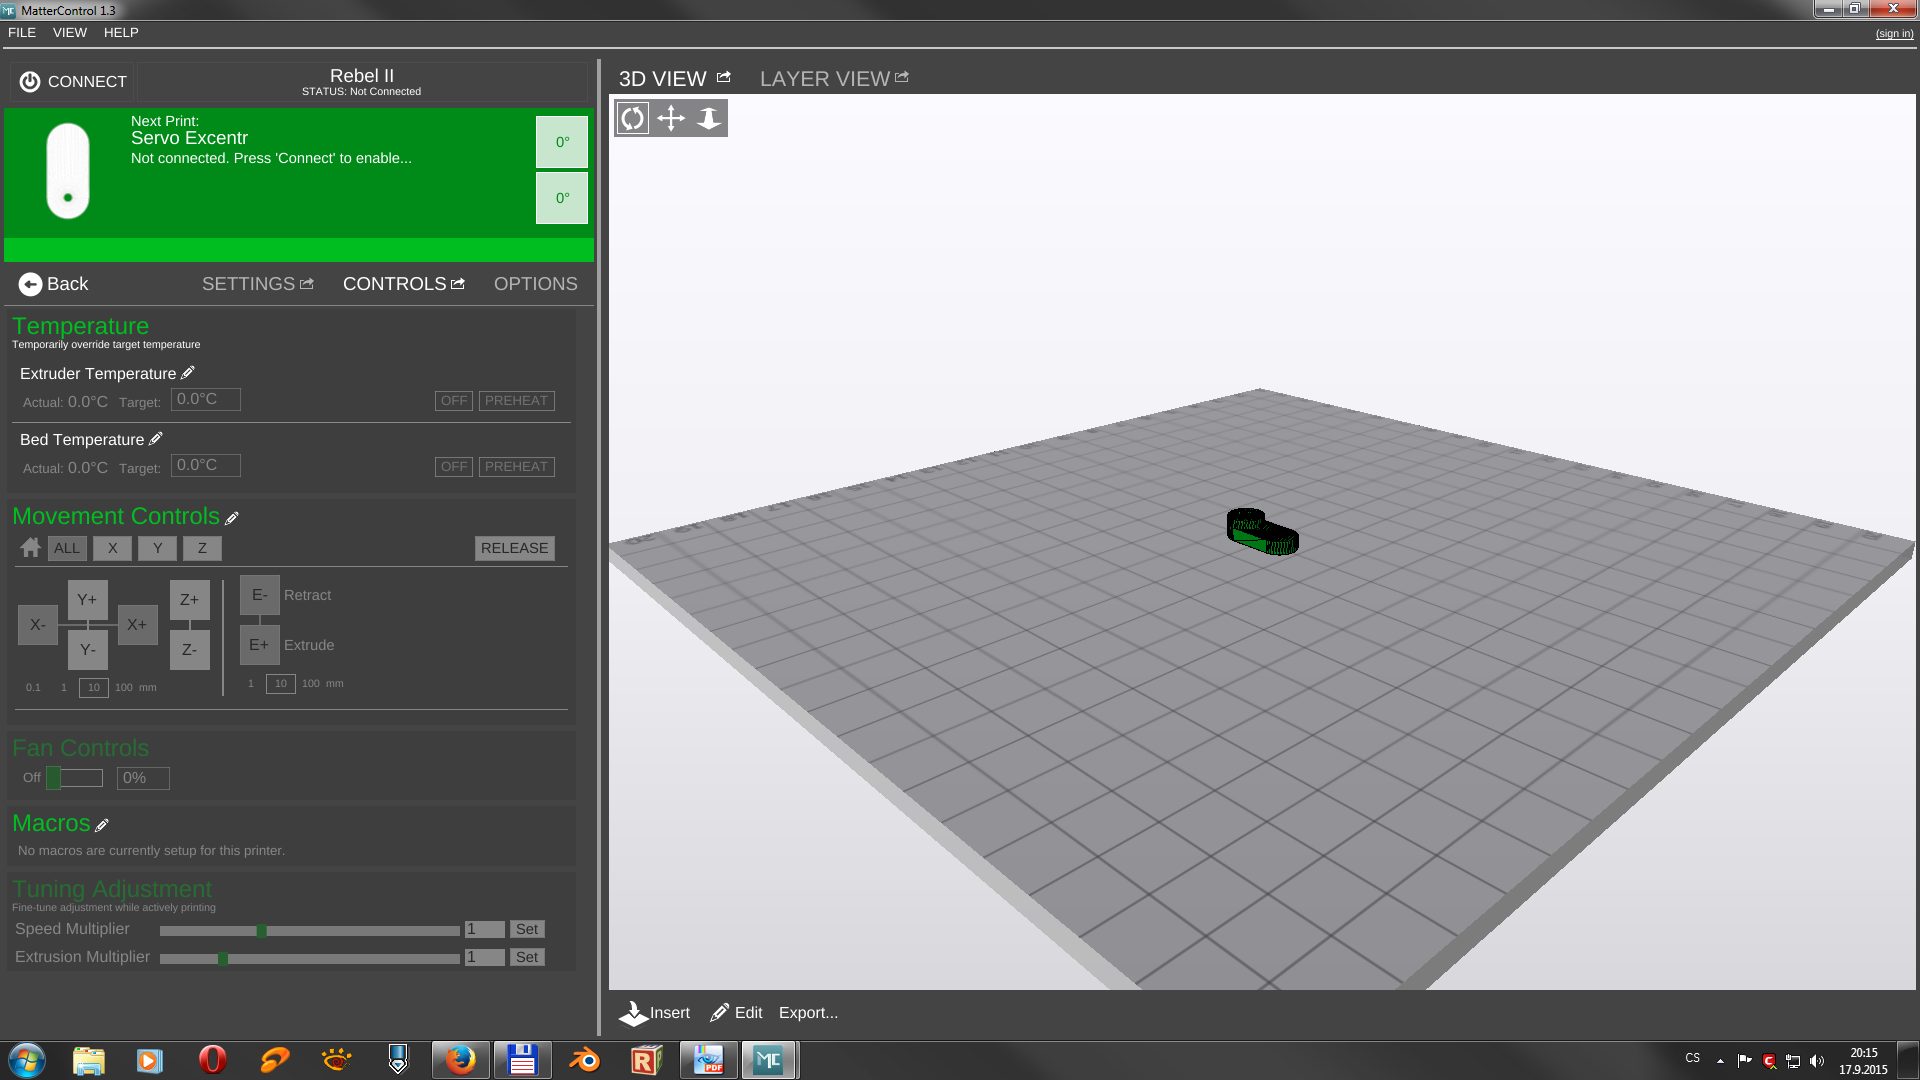Open the OPTIONS tab

[x=535, y=284]
